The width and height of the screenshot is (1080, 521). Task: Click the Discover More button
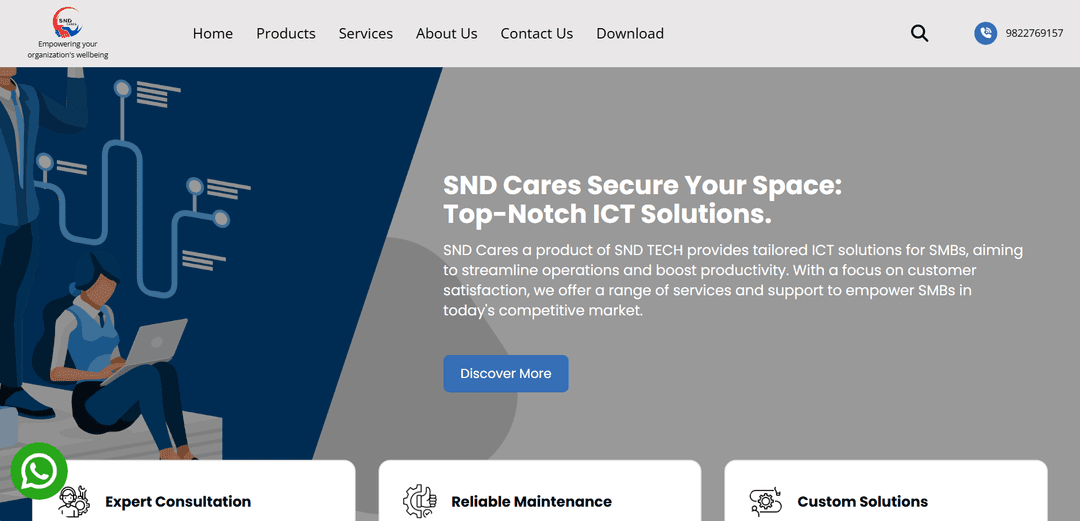point(506,374)
